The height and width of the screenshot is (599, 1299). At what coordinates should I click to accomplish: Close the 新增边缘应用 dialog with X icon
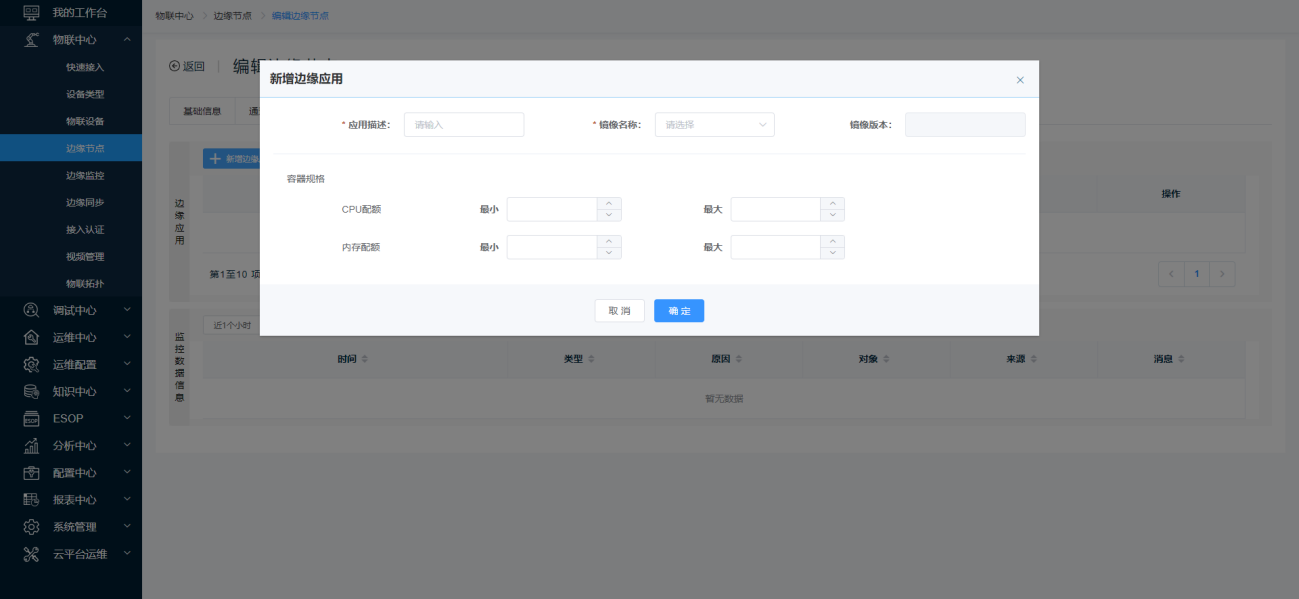tap(1020, 80)
